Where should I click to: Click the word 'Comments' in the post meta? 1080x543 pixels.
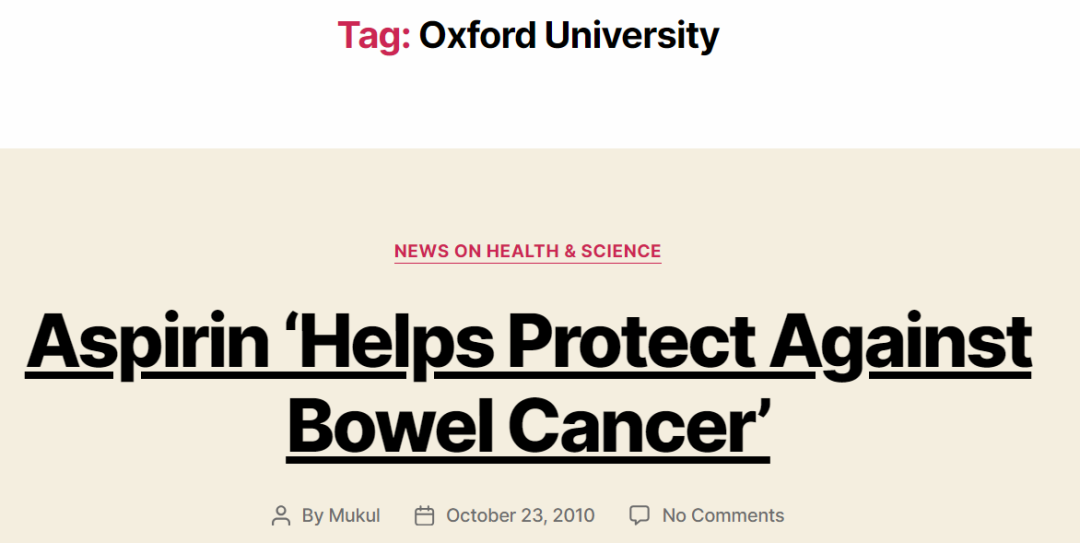[737, 516]
